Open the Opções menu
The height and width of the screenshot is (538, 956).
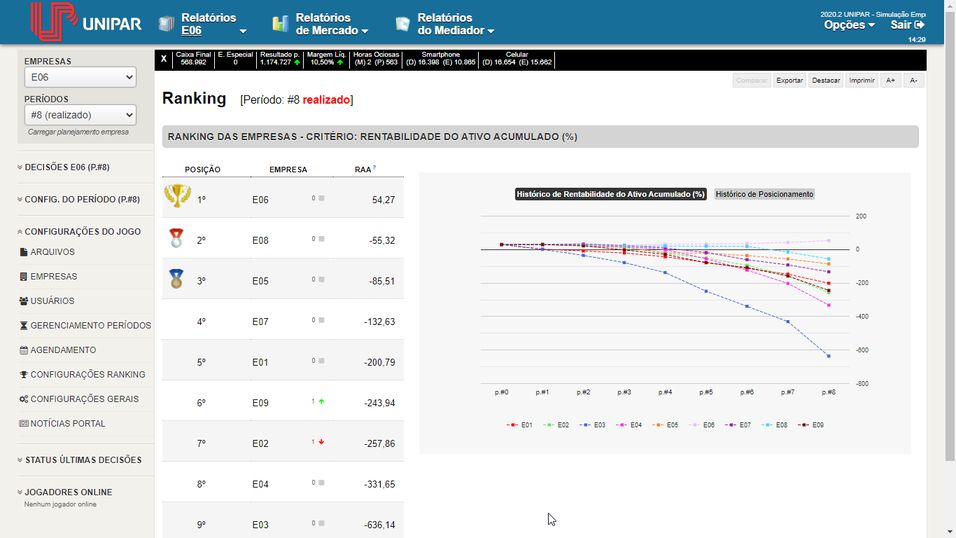click(849, 25)
